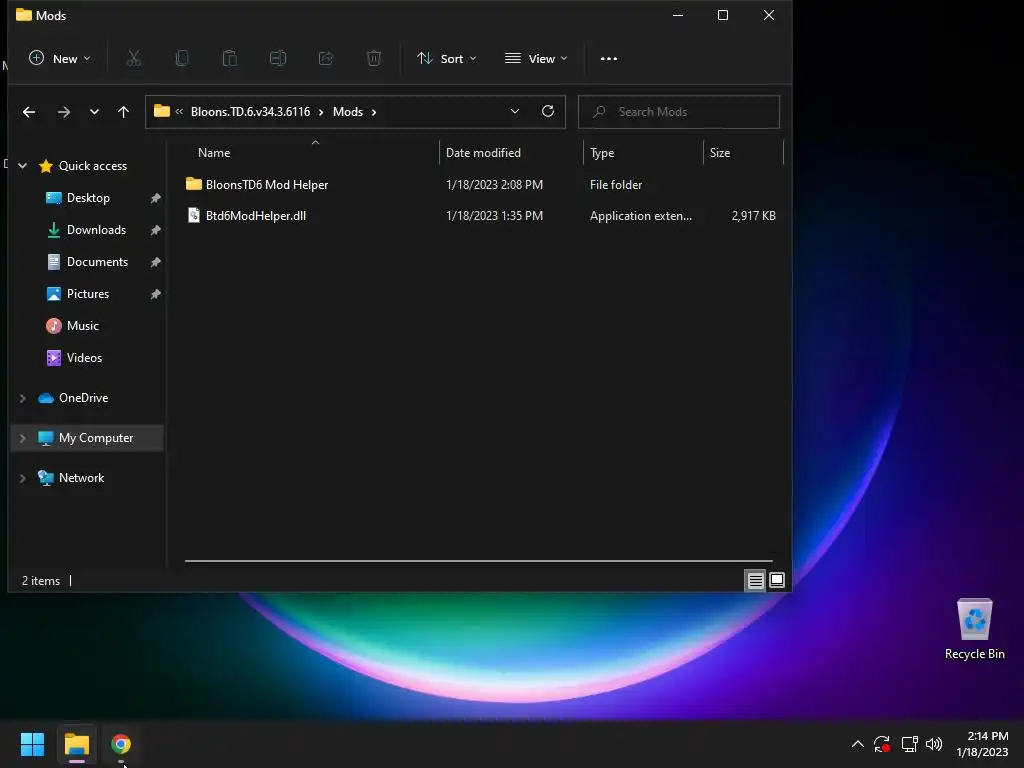Screen dimensions: 1024x768
Task: Sort by Date modified column header
Action: (483, 153)
